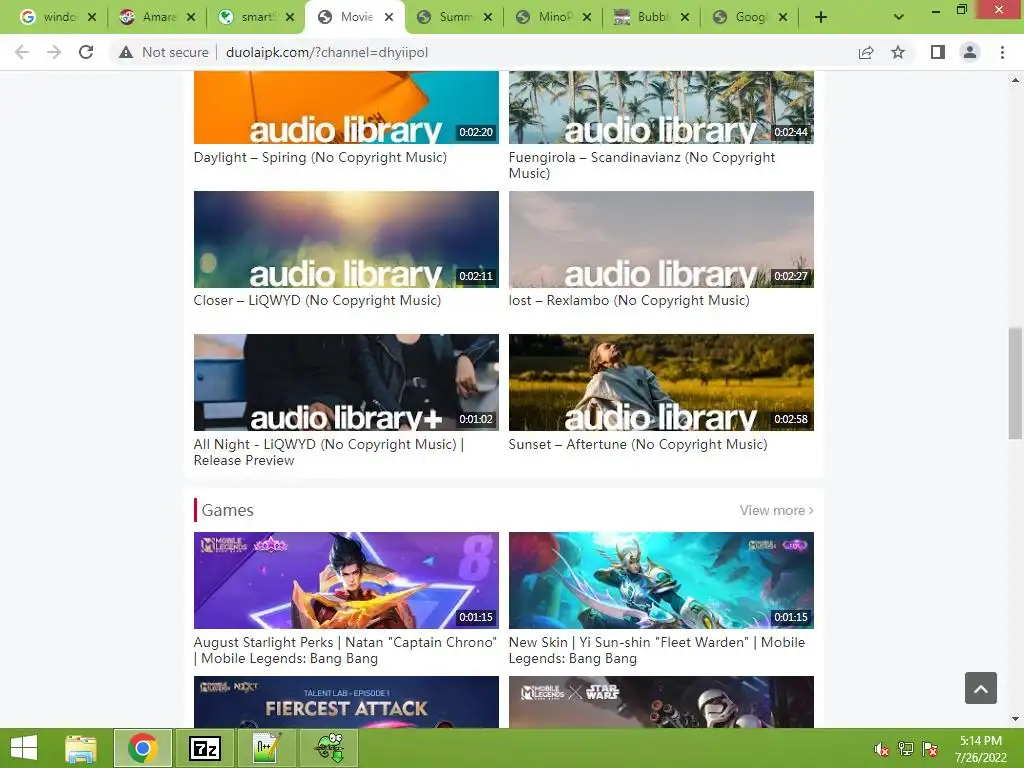Play the Closer – LiQWYD thumbnail
The width and height of the screenshot is (1024, 768).
(346, 239)
